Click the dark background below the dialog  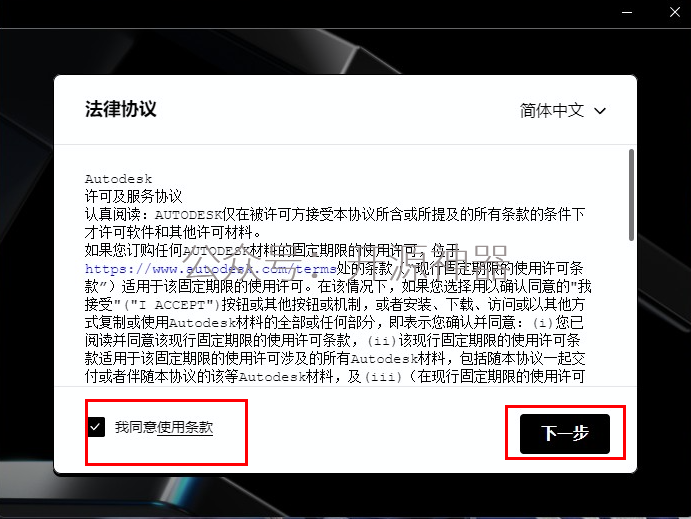pos(346,496)
